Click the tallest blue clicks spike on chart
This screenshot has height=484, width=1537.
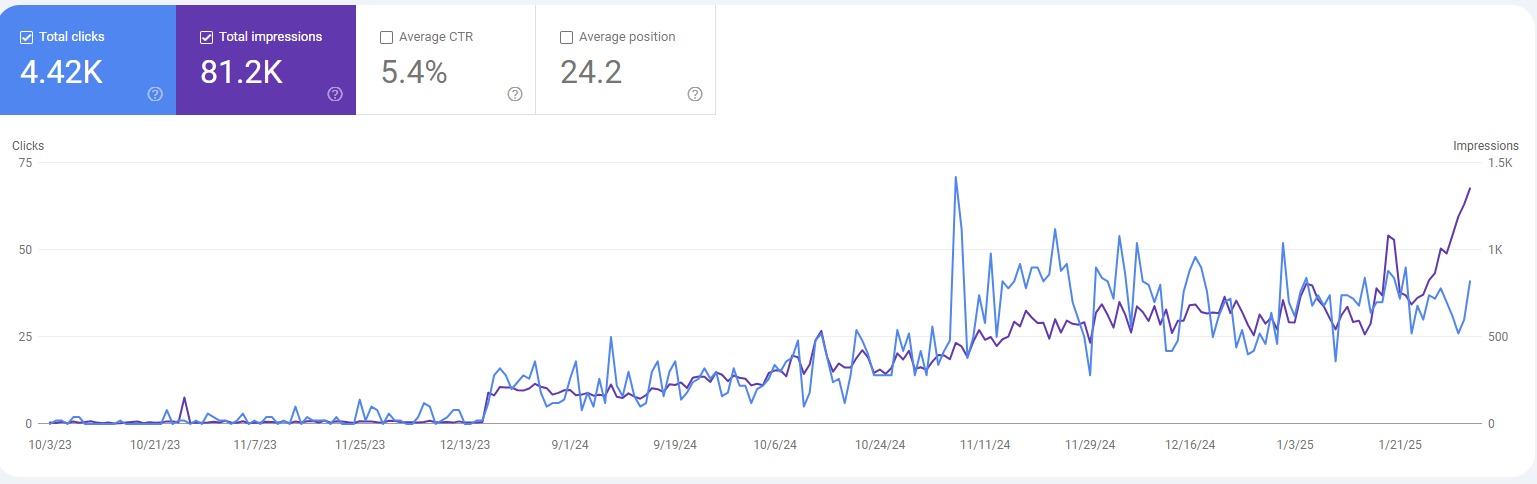[956, 178]
